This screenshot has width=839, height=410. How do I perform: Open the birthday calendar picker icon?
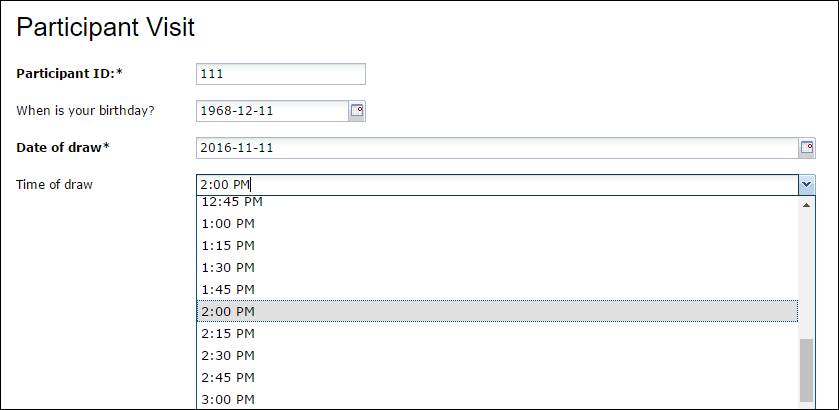(x=357, y=111)
